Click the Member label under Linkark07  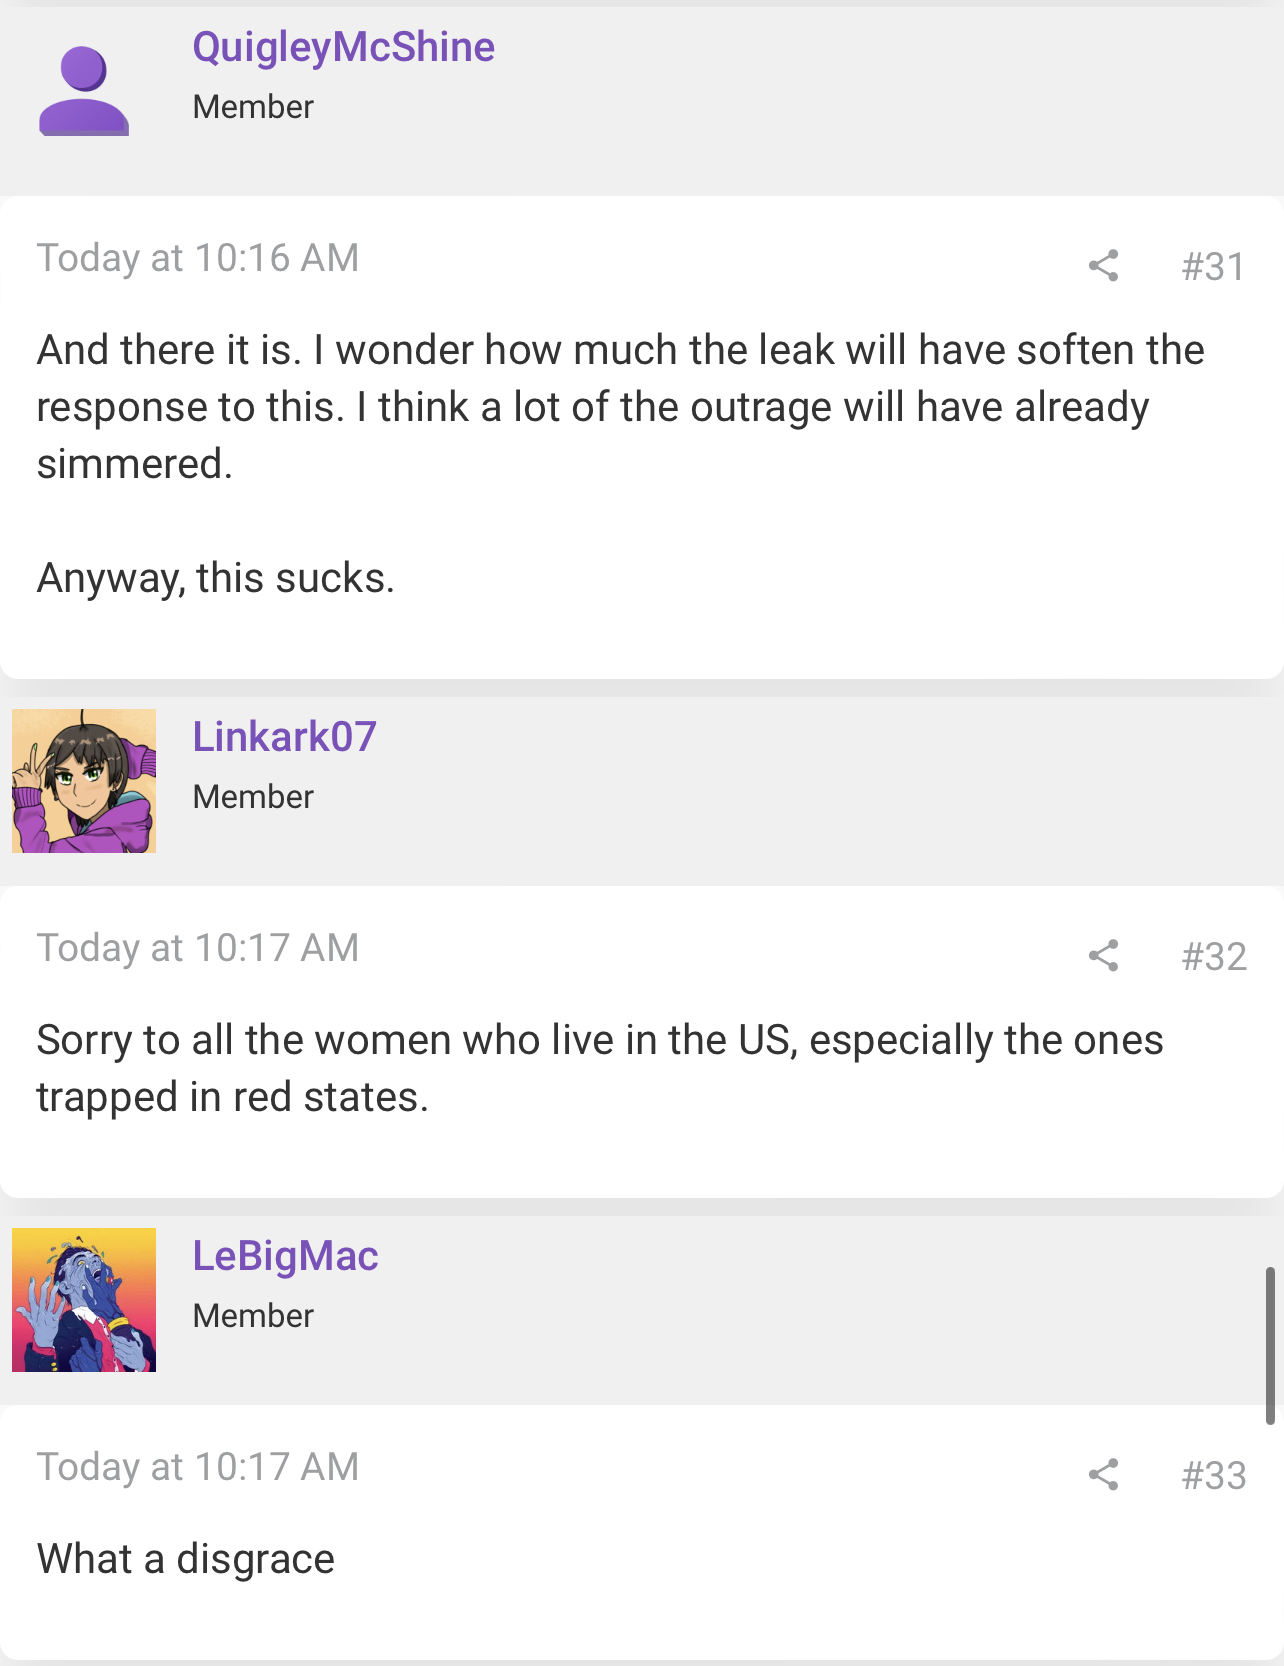pyautogui.click(x=253, y=797)
